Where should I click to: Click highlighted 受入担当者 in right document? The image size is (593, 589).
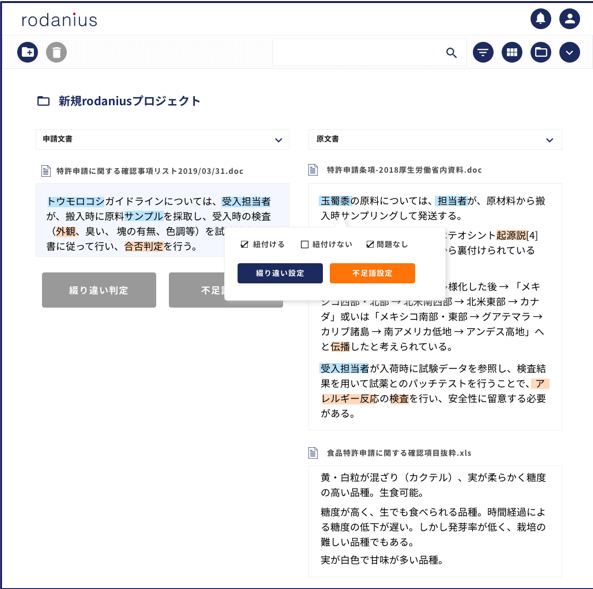(x=345, y=368)
